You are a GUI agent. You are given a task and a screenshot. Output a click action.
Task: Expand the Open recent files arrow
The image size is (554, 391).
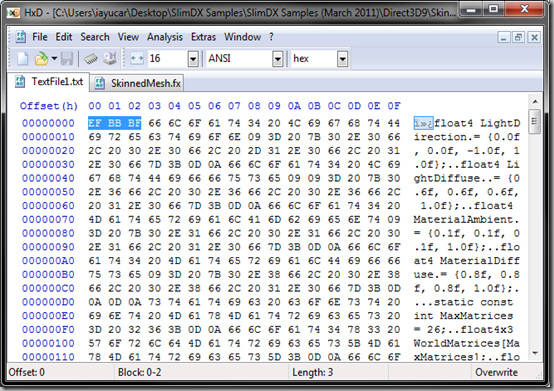pos(54,58)
